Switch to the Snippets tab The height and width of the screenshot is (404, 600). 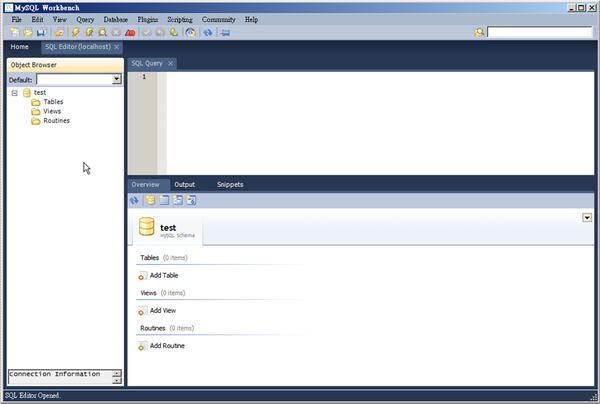[x=230, y=184]
